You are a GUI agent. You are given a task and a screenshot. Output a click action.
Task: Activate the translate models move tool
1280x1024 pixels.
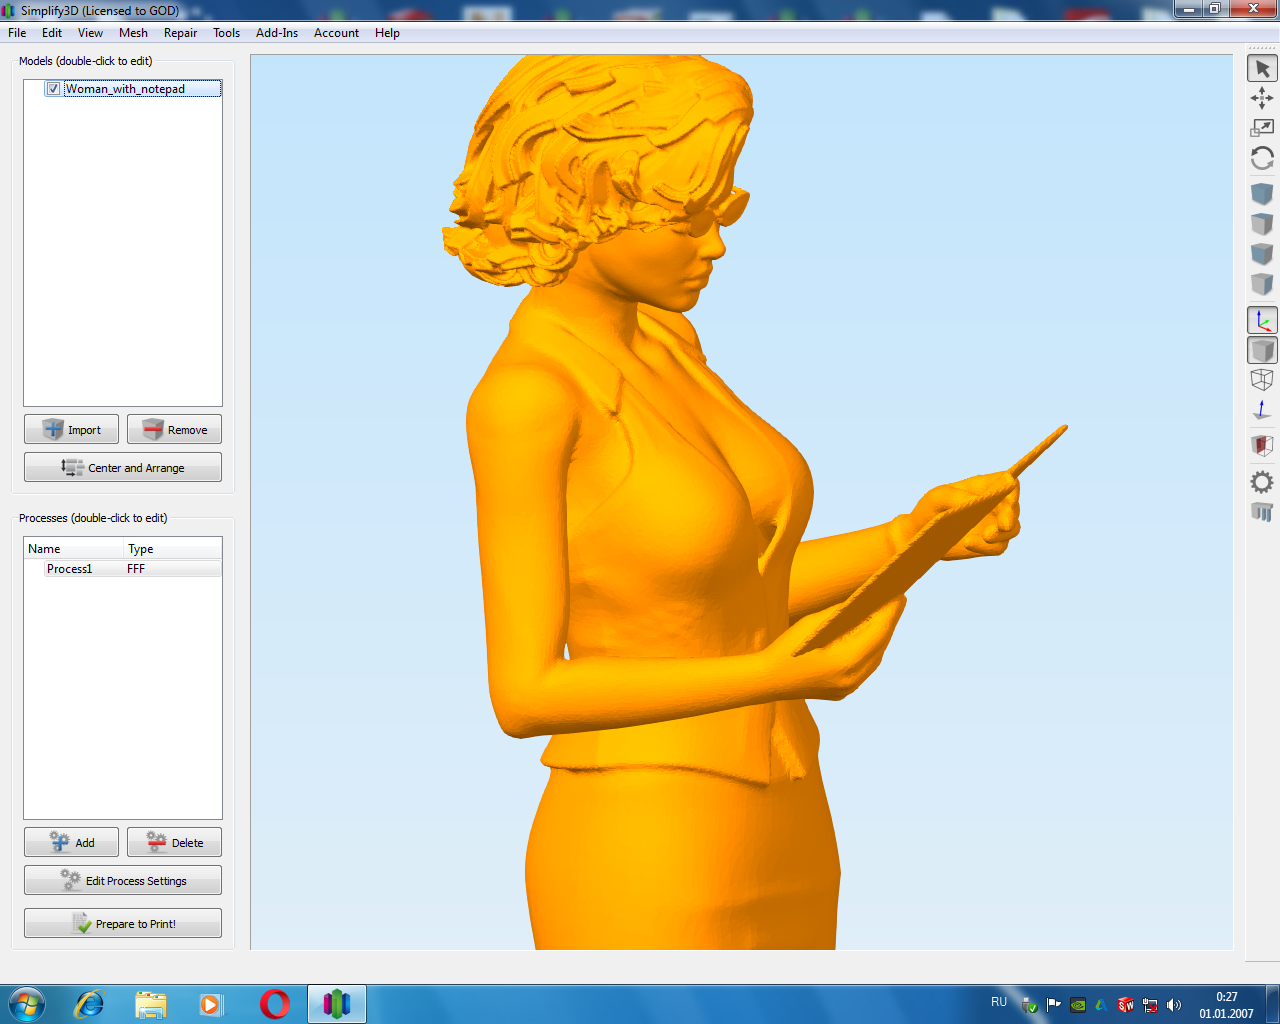coord(1262,98)
